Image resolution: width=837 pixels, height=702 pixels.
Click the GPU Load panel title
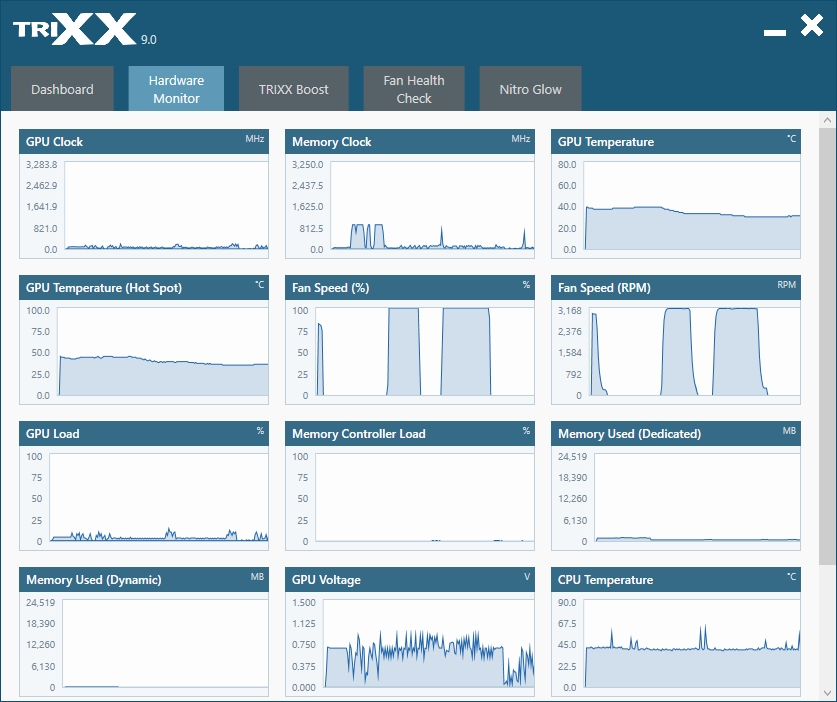pos(52,434)
